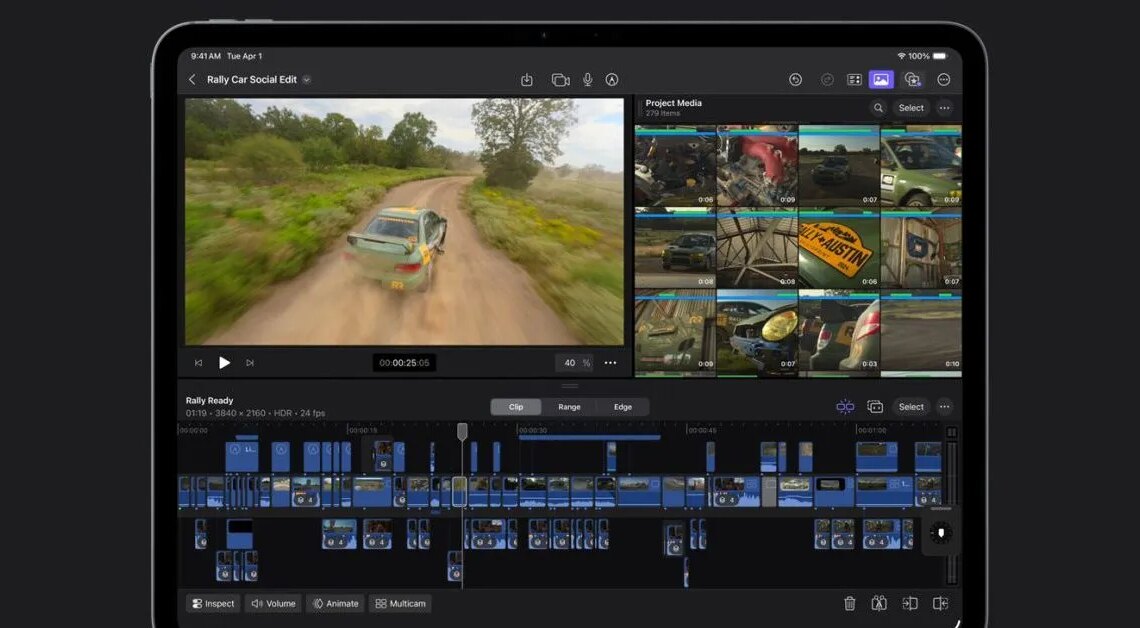The width and height of the screenshot is (1140, 628).
Task: Click the delete clip trash icon
Action: pyautogui.click(x=850, y=603)
